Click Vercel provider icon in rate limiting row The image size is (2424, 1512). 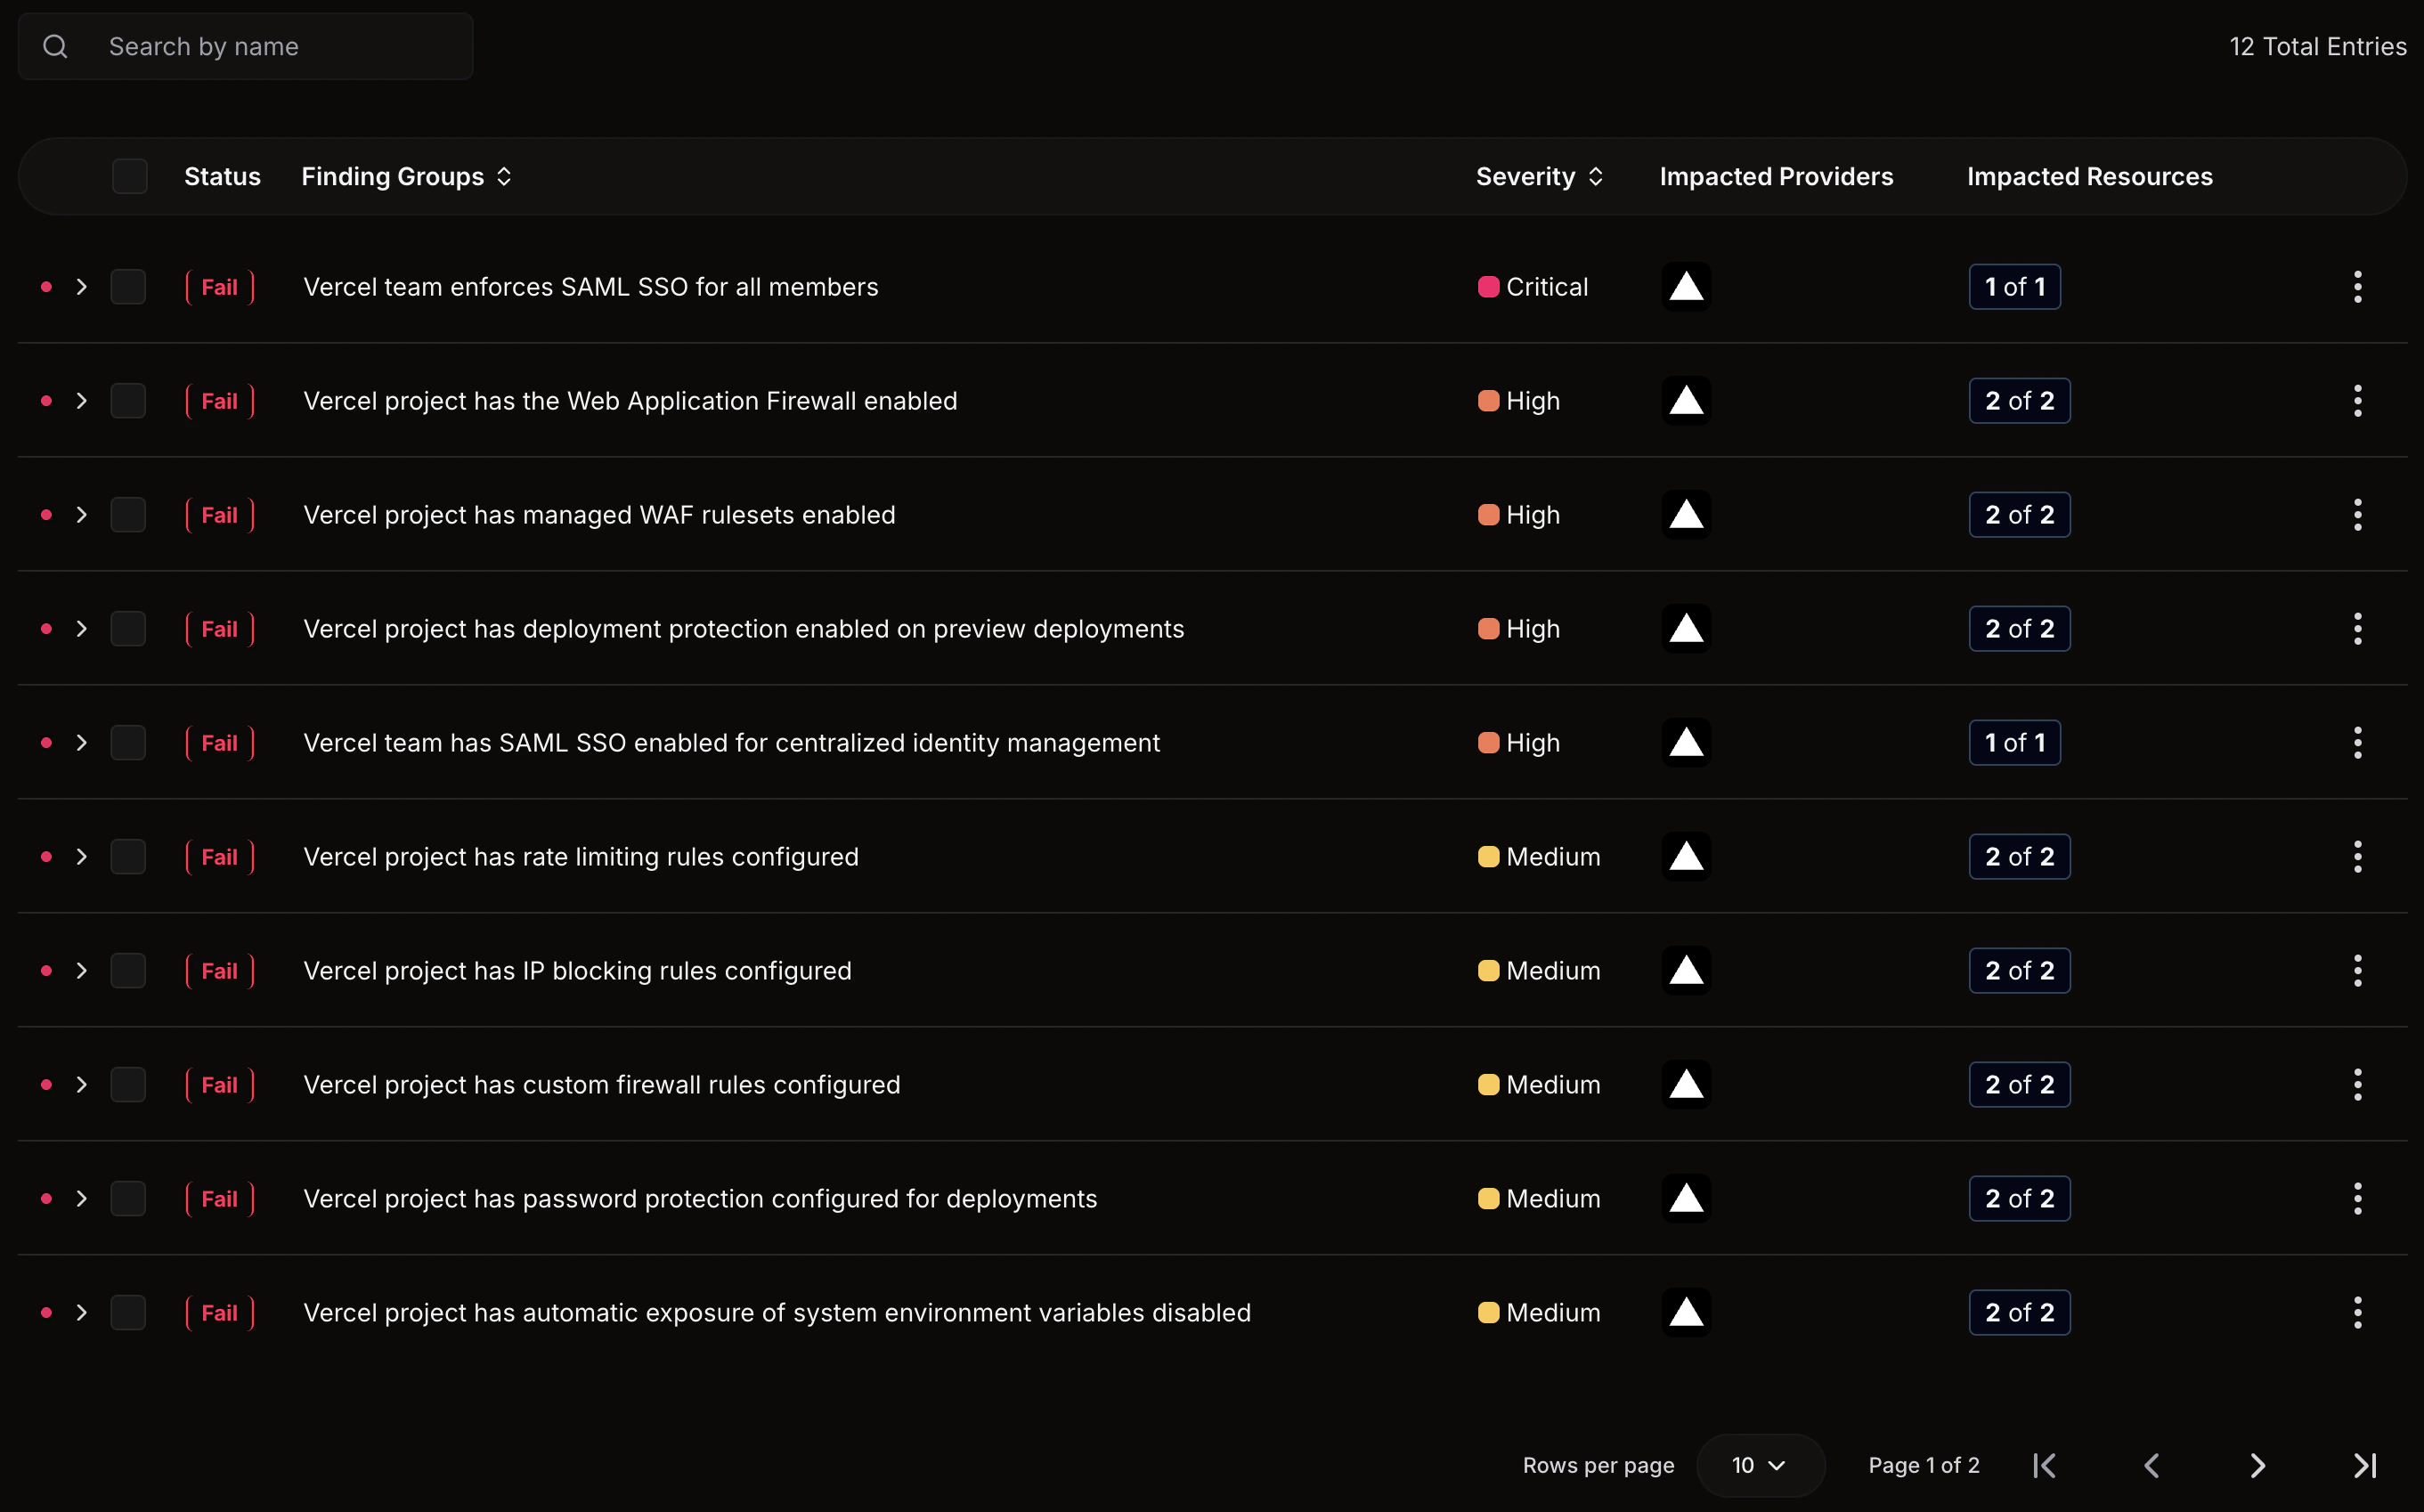pos(1686,857)
